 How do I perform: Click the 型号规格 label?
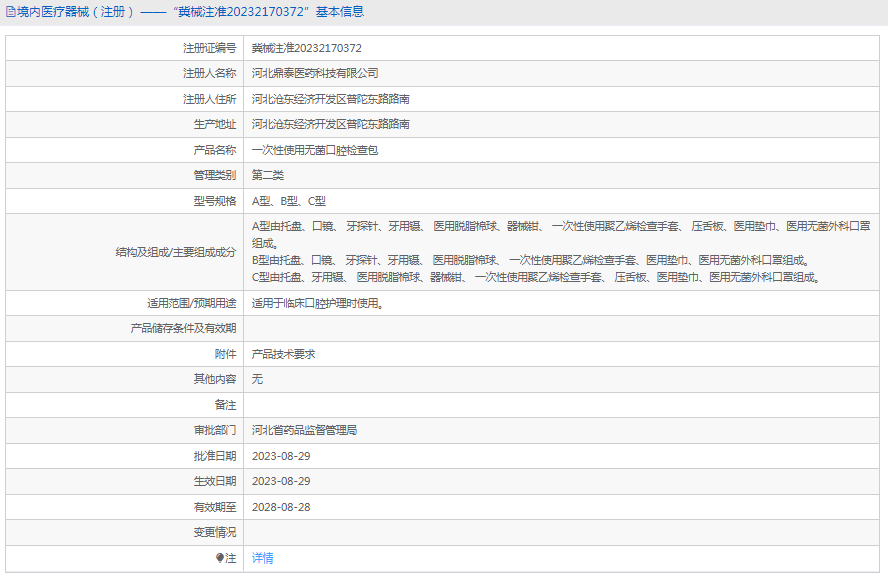pos(215,201)
